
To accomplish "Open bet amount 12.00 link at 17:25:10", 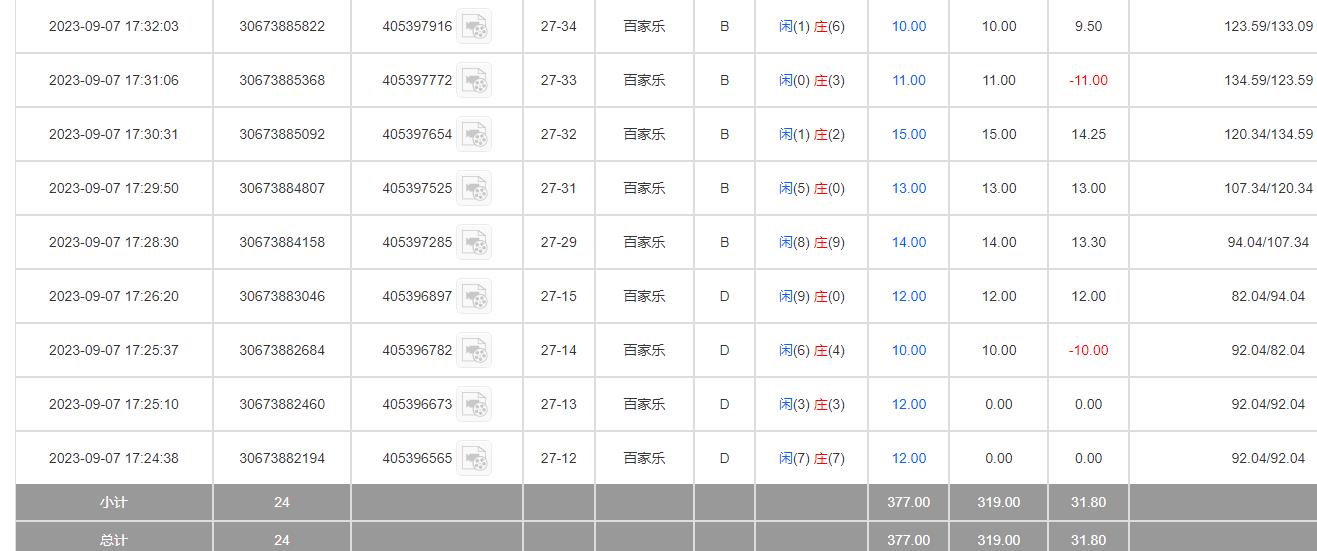I will (909, 404).
